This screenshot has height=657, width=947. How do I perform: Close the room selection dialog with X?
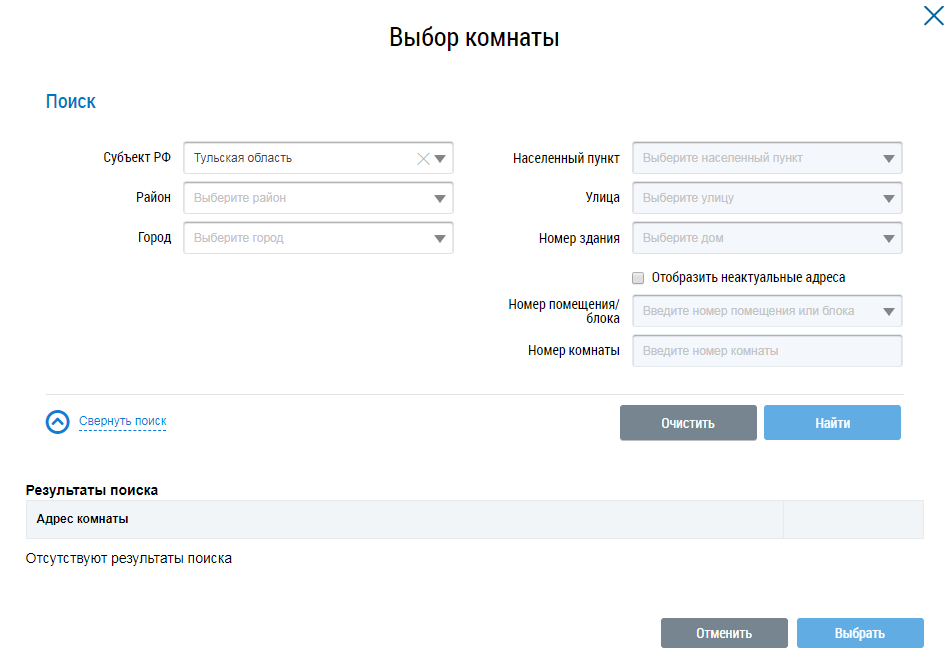click(932, 15)
